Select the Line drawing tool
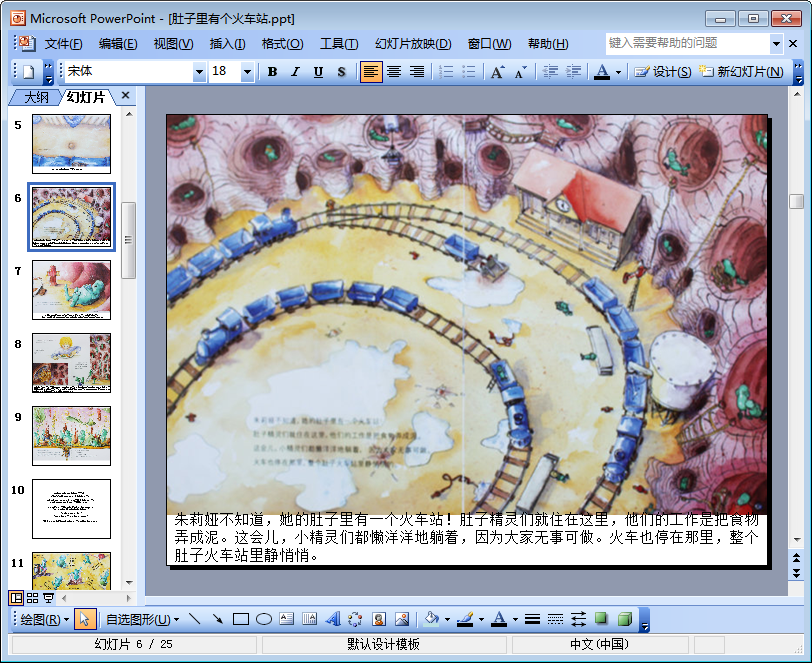Image resolution: width=812 pixels, height=663 pixels. tap(195, 619)
